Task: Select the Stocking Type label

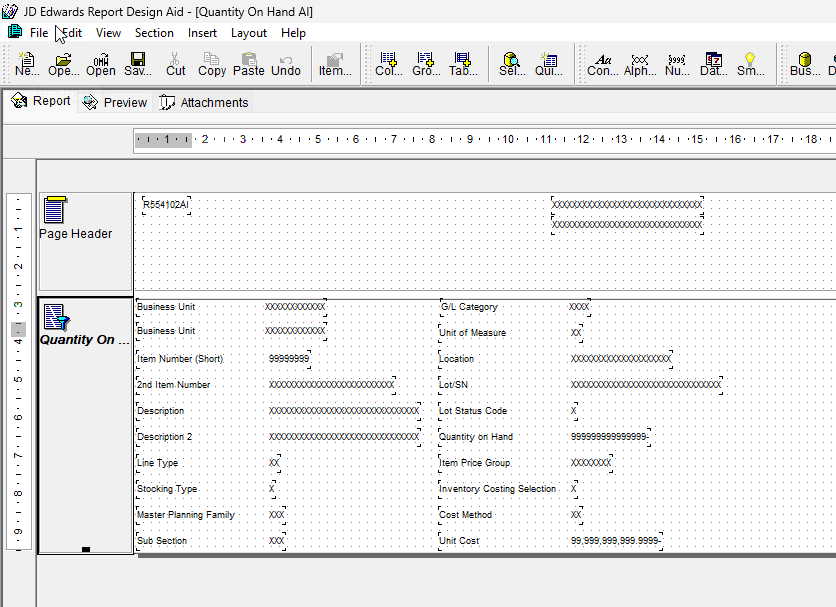Action: [x=167, y=489]
